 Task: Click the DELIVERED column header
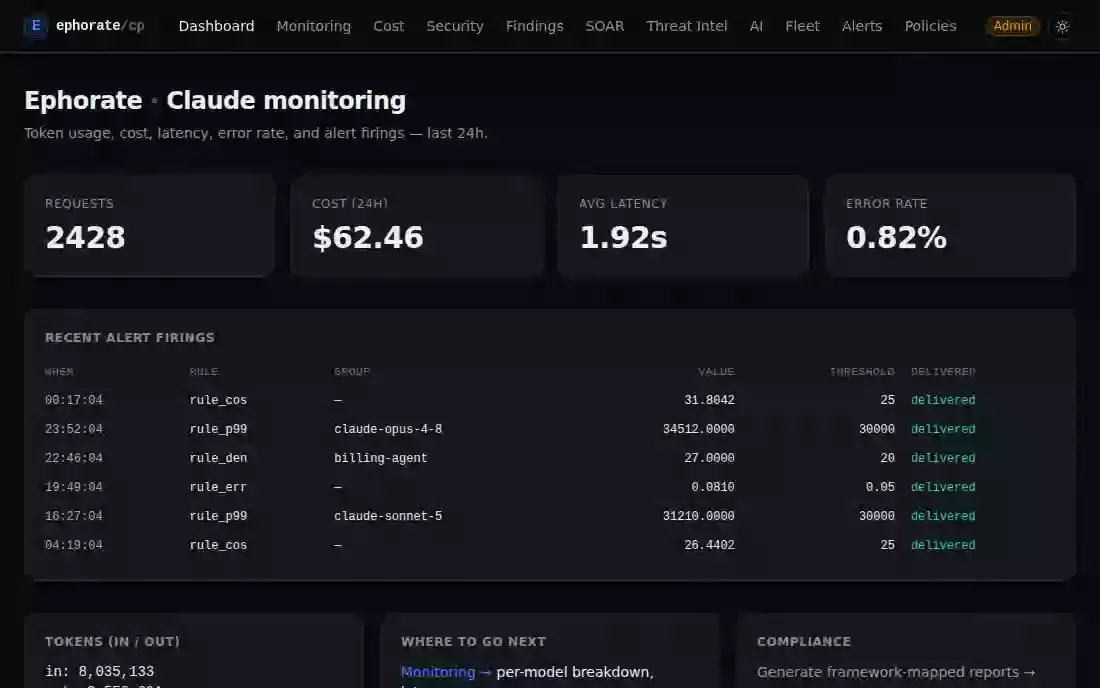pyautogui.click(x=943, y=372)
